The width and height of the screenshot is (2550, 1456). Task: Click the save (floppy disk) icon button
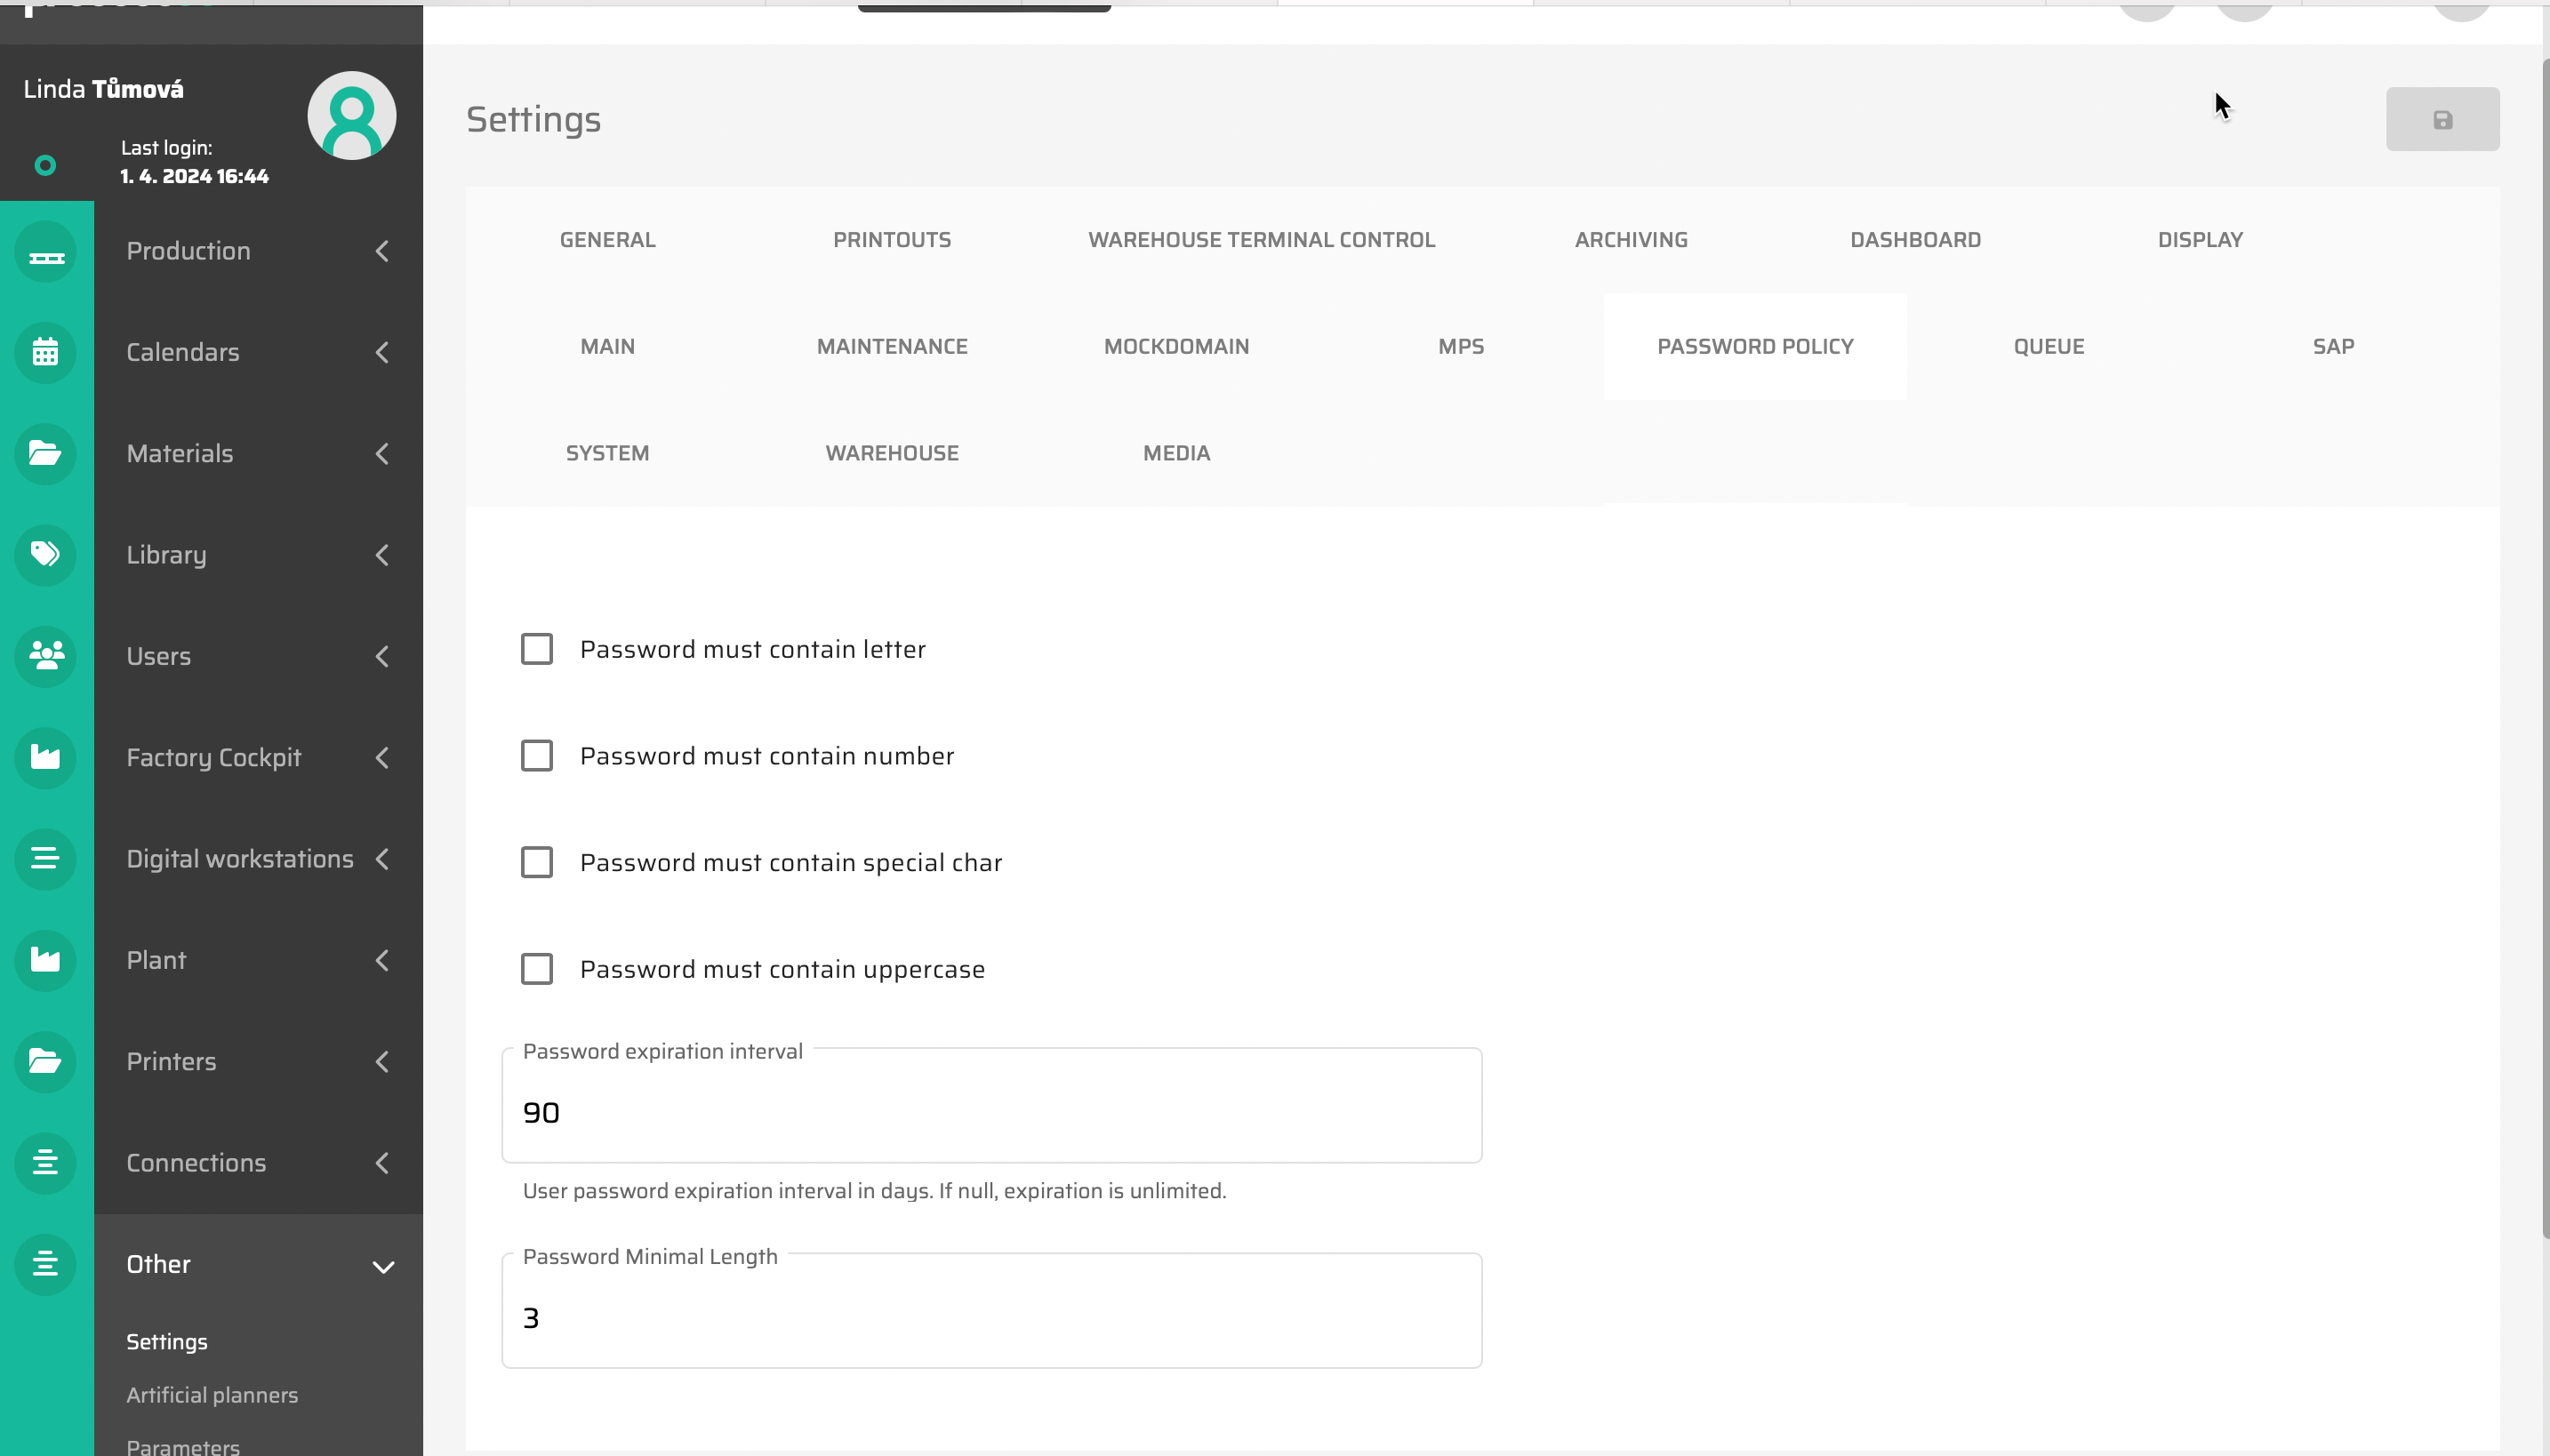coord(2441,120)
